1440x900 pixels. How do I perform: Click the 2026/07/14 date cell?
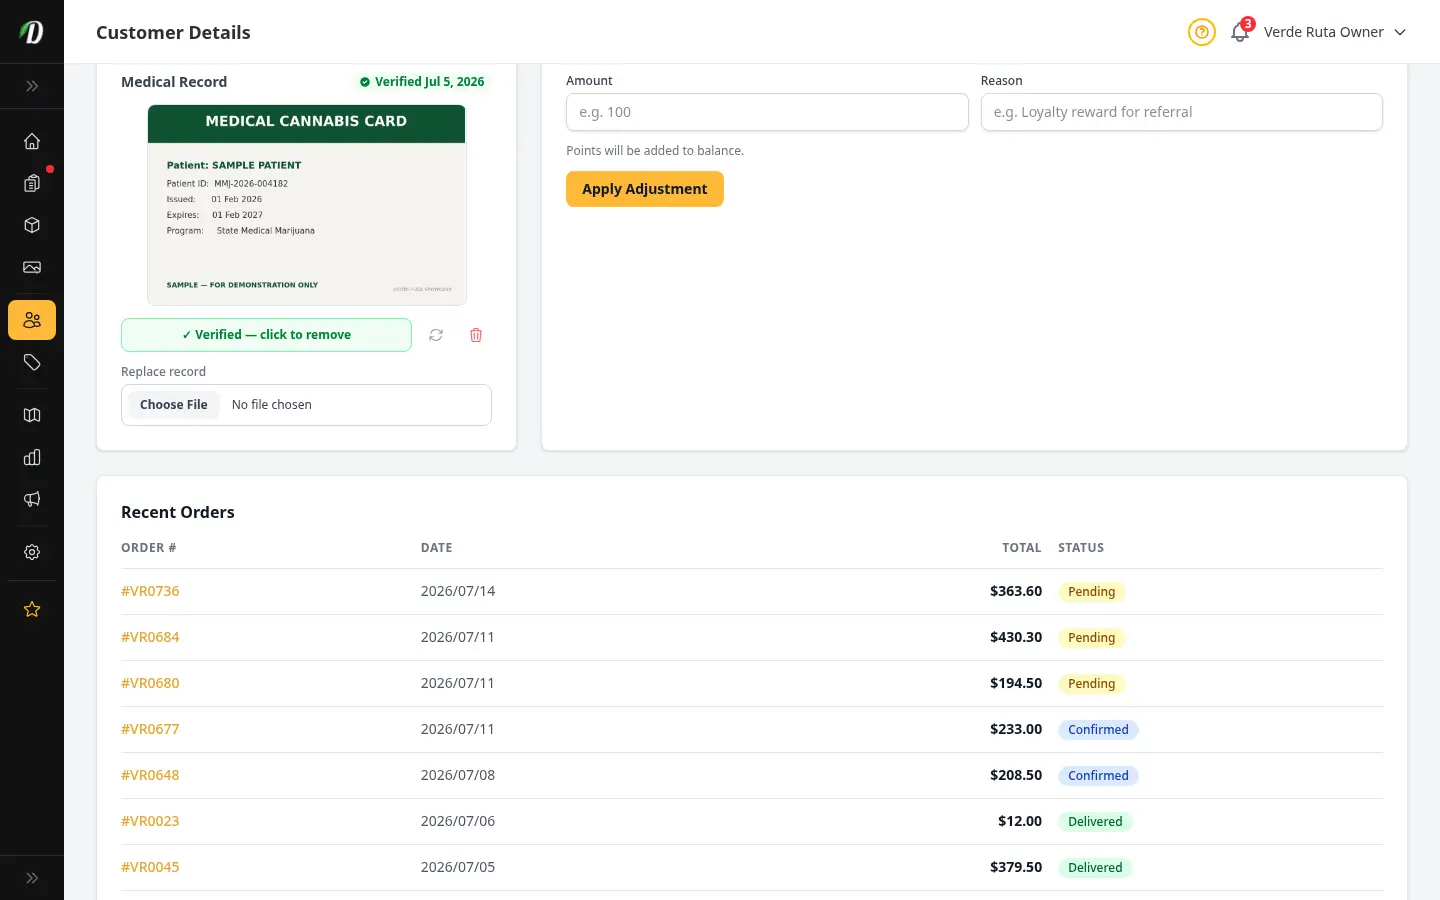pyautogui.click(x=458, y=591)
